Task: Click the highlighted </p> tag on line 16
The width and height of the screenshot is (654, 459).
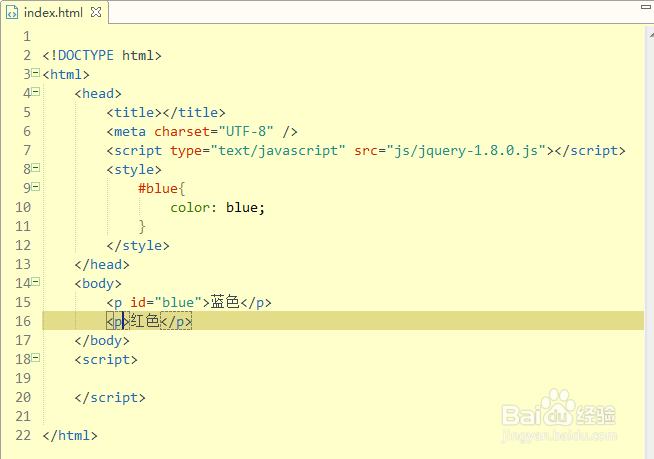Action: [x=176, y=321]
